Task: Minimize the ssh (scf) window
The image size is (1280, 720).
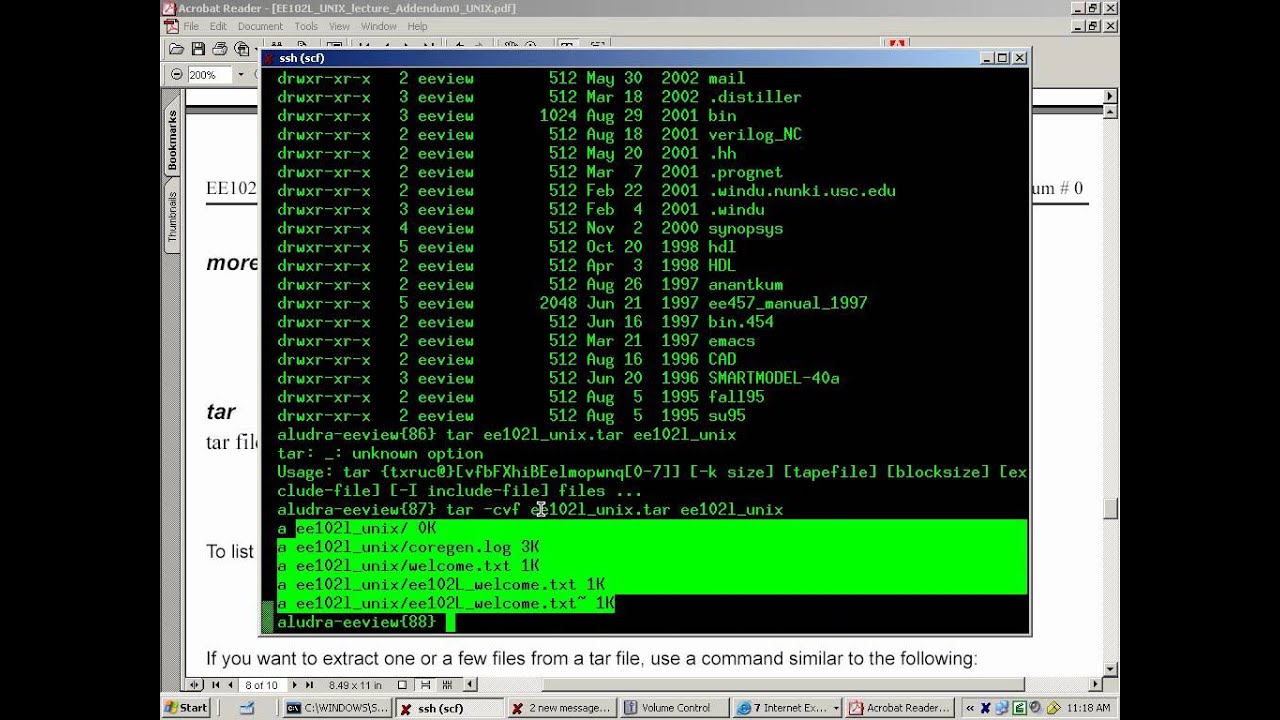Action: tap(987, 58)
